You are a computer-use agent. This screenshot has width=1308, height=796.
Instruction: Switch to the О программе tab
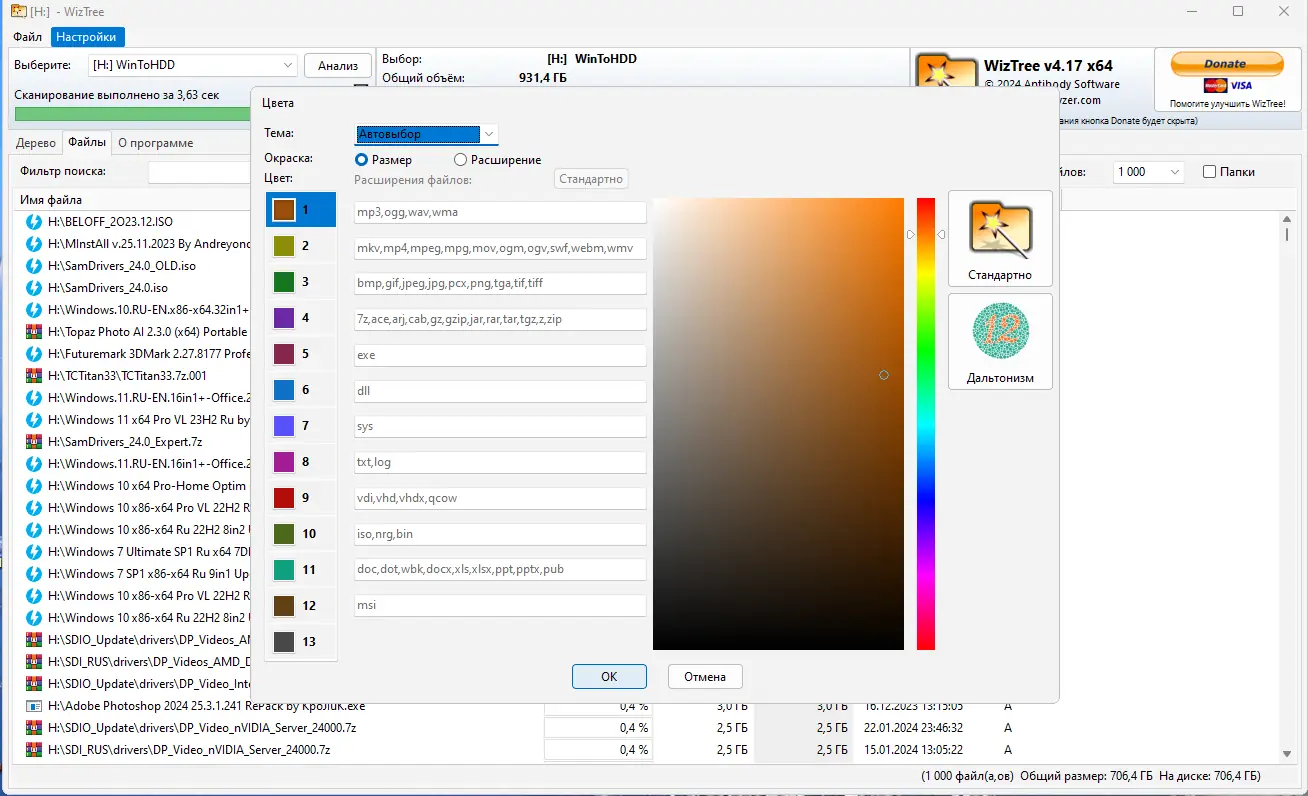(x=156, y=143)
